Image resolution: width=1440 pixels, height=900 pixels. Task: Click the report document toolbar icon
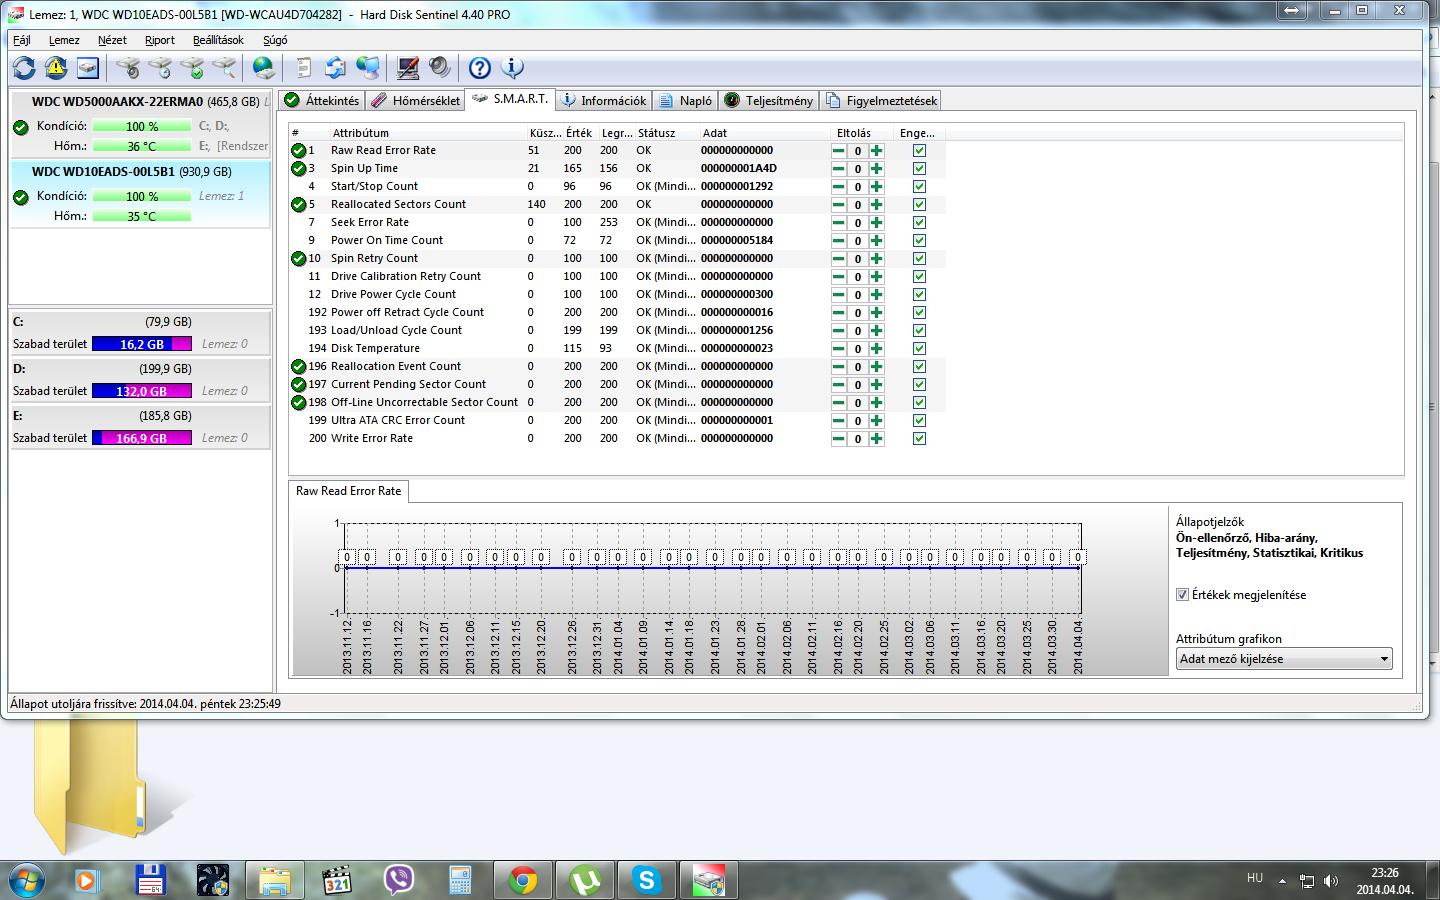[x=303, y=68]
